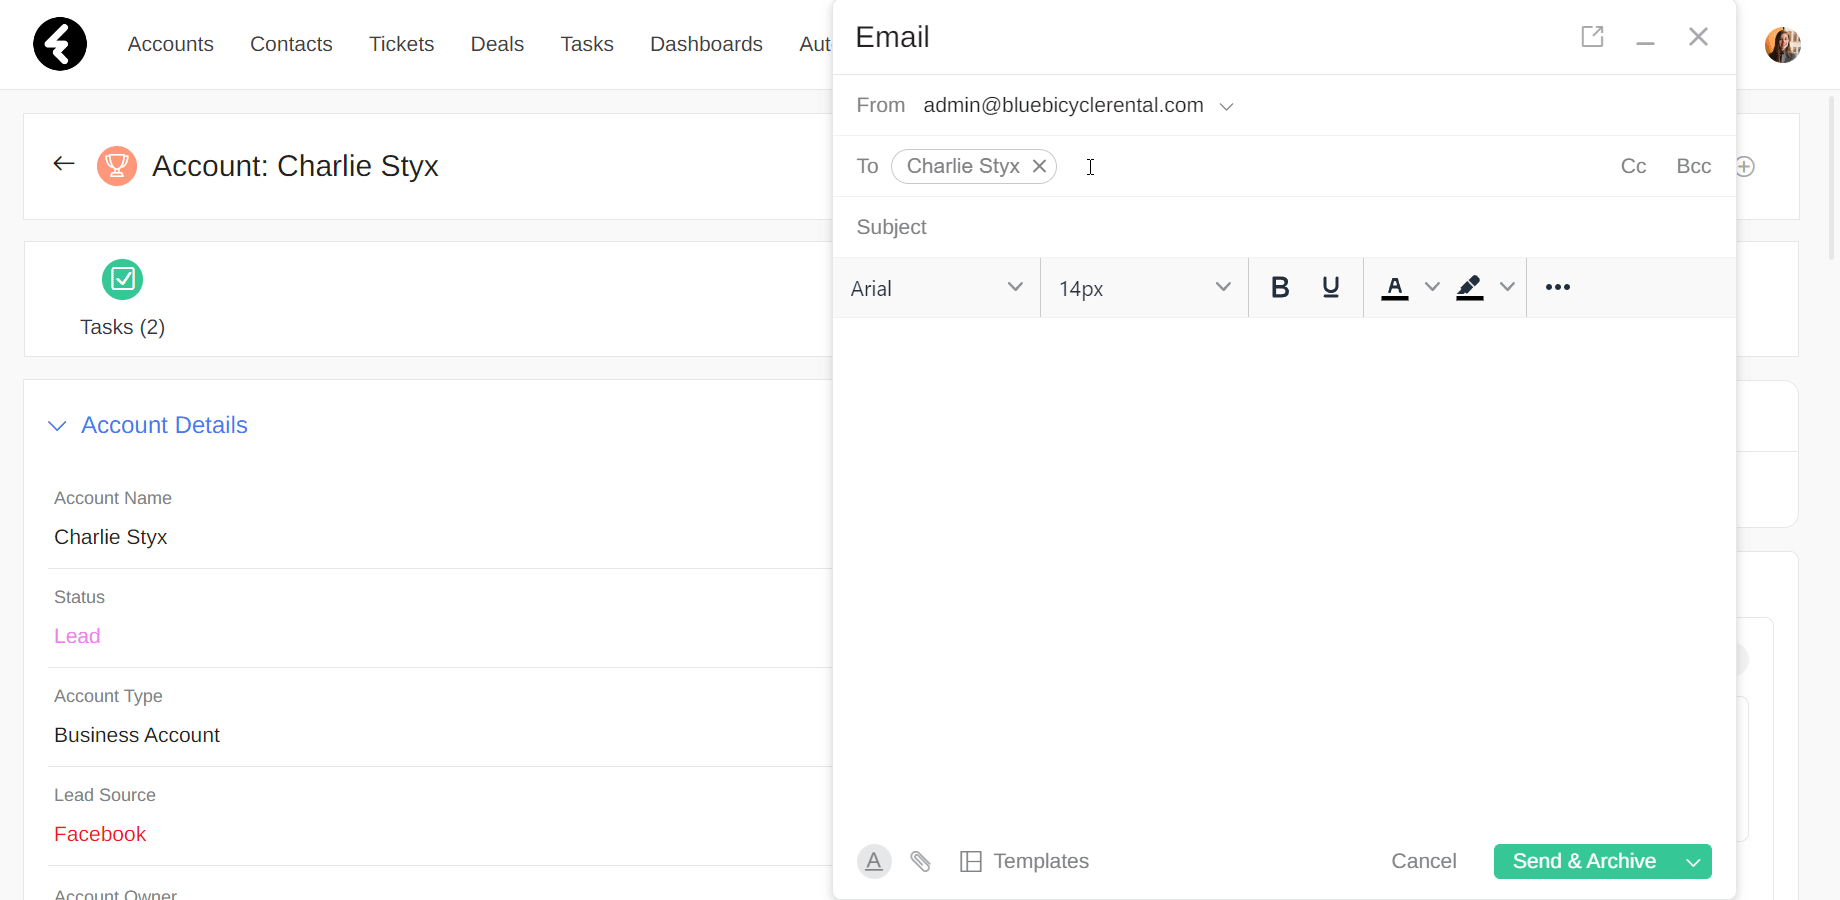This screenshot has width=1840, height=900.
Task: Add Cc recipients
Action: tap(1633, 166)
